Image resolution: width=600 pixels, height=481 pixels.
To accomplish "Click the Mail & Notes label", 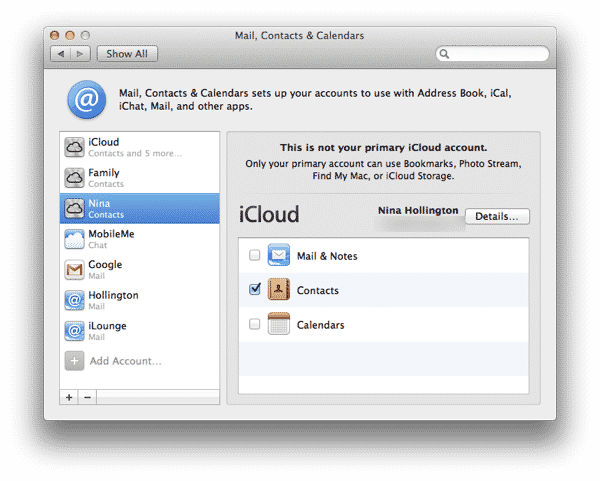I will pos(327,256).
